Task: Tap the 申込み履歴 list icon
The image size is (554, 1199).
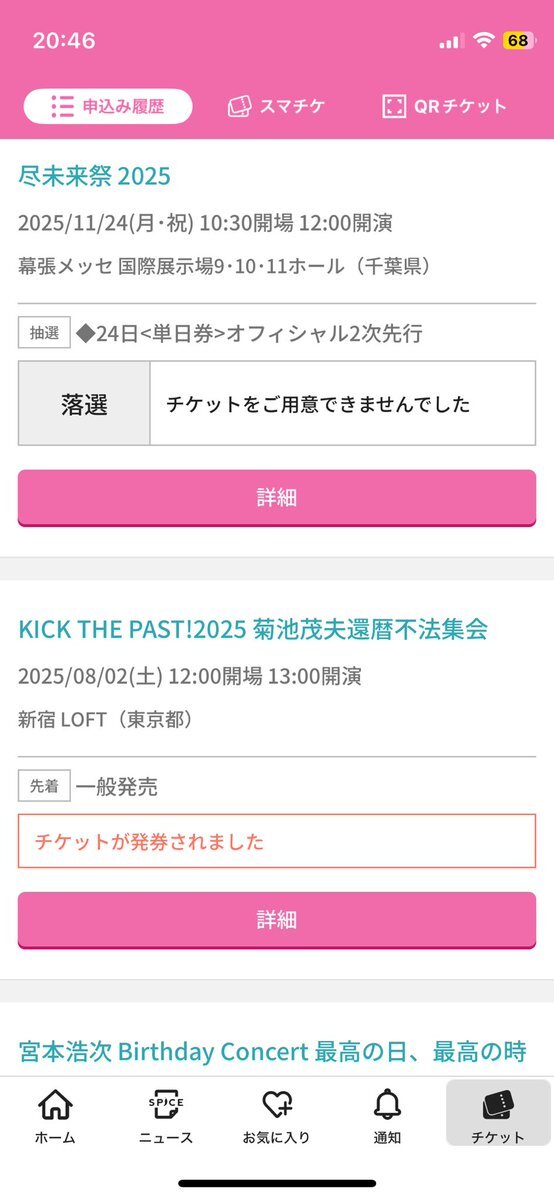Action: point(62,106)
